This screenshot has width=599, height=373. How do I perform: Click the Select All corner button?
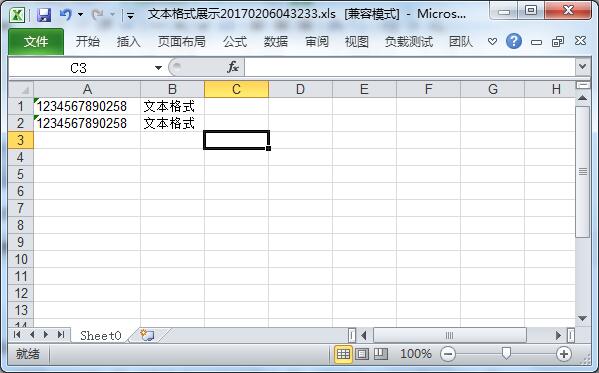(21, 89)
